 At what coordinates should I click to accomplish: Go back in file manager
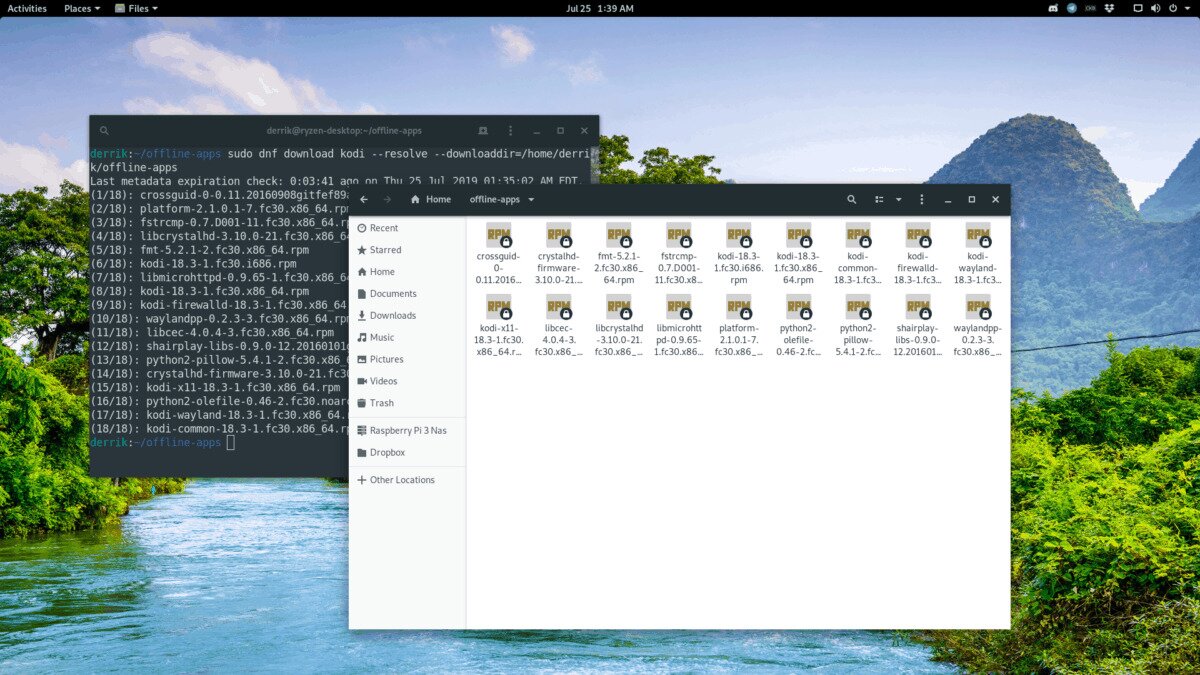tap(364, 200)
